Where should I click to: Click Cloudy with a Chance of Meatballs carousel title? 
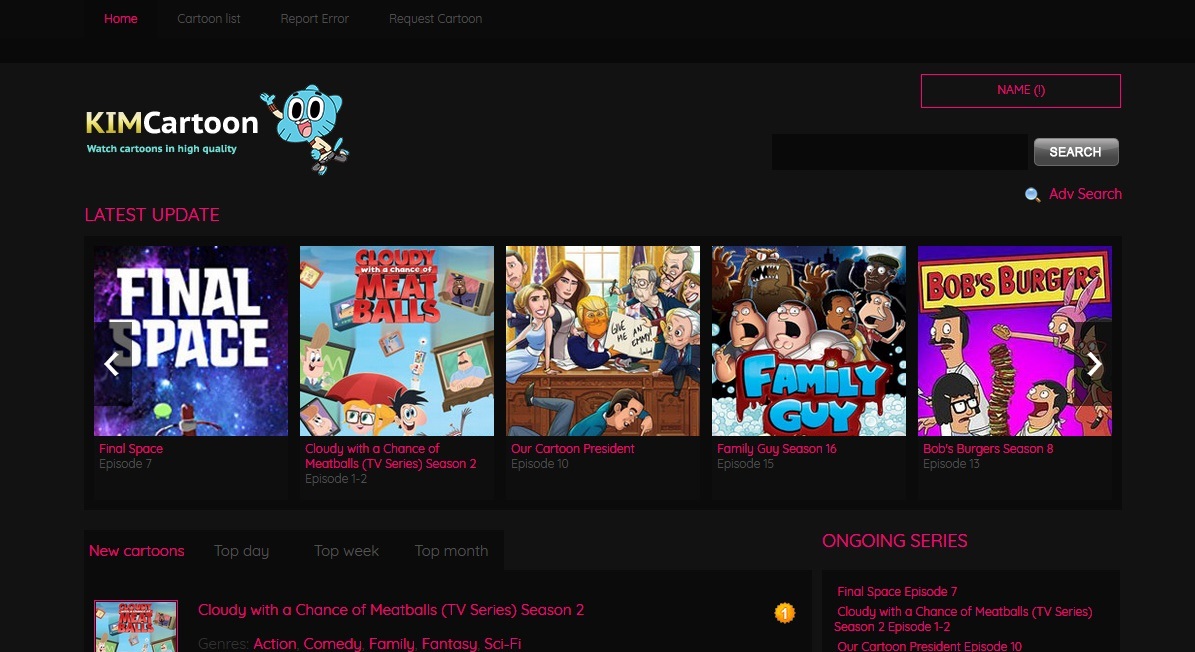[390, 456]
